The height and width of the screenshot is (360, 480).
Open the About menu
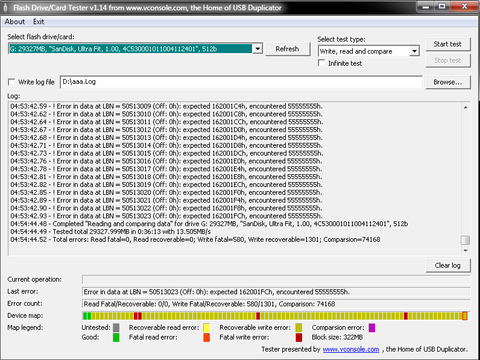coord(15,22)
